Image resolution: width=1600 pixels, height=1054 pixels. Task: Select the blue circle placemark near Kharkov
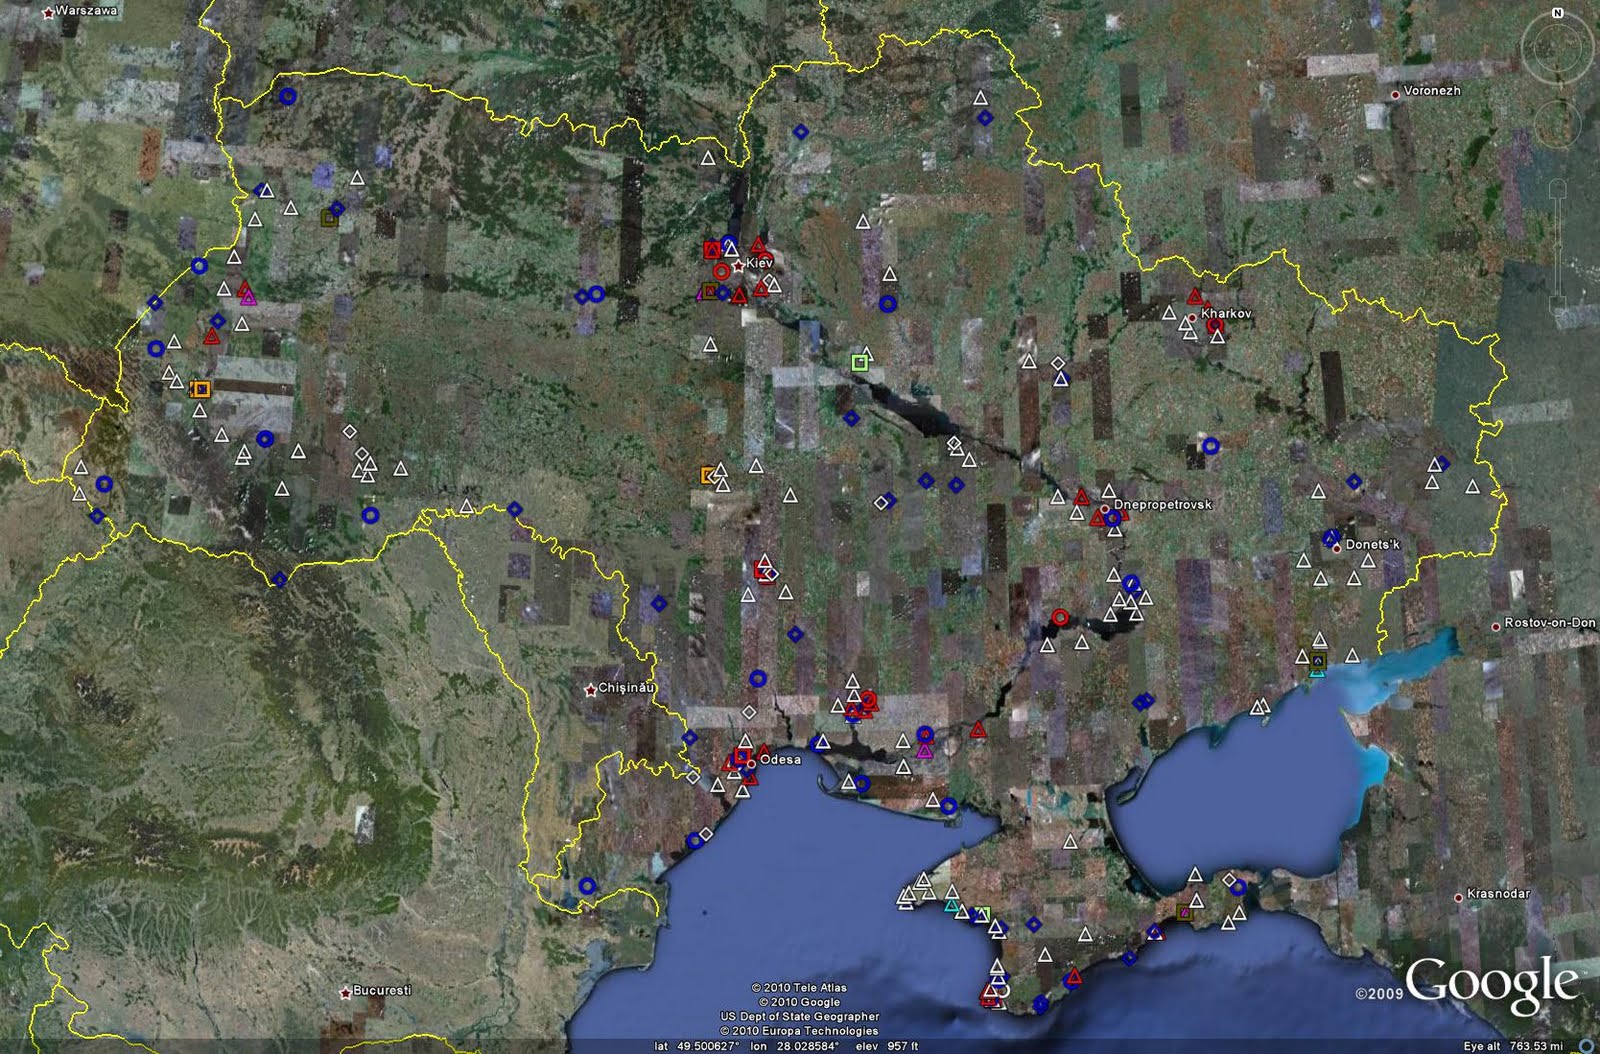pyautogui.click(x=1212, y=446)
